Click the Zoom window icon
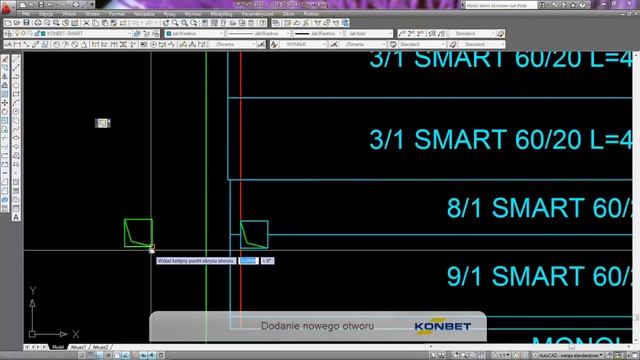The width and height of the screenshot is (640, 360). (184, 23)
